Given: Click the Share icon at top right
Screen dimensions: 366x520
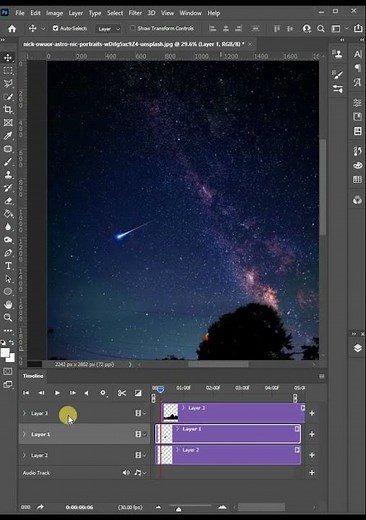Looking at the screenshot, I should 358,28.
